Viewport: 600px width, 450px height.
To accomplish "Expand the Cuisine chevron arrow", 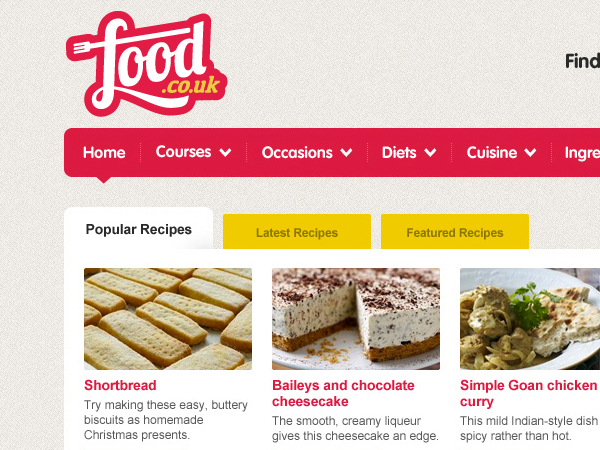I will pyautogui.click(x=530, y=152).
